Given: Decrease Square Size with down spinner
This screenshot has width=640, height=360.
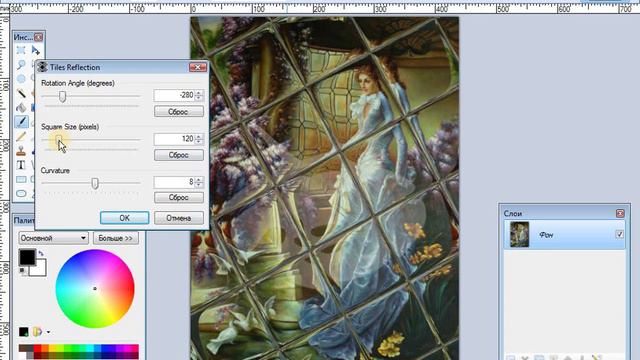Looking at the screenshot, I should [199, 142].
